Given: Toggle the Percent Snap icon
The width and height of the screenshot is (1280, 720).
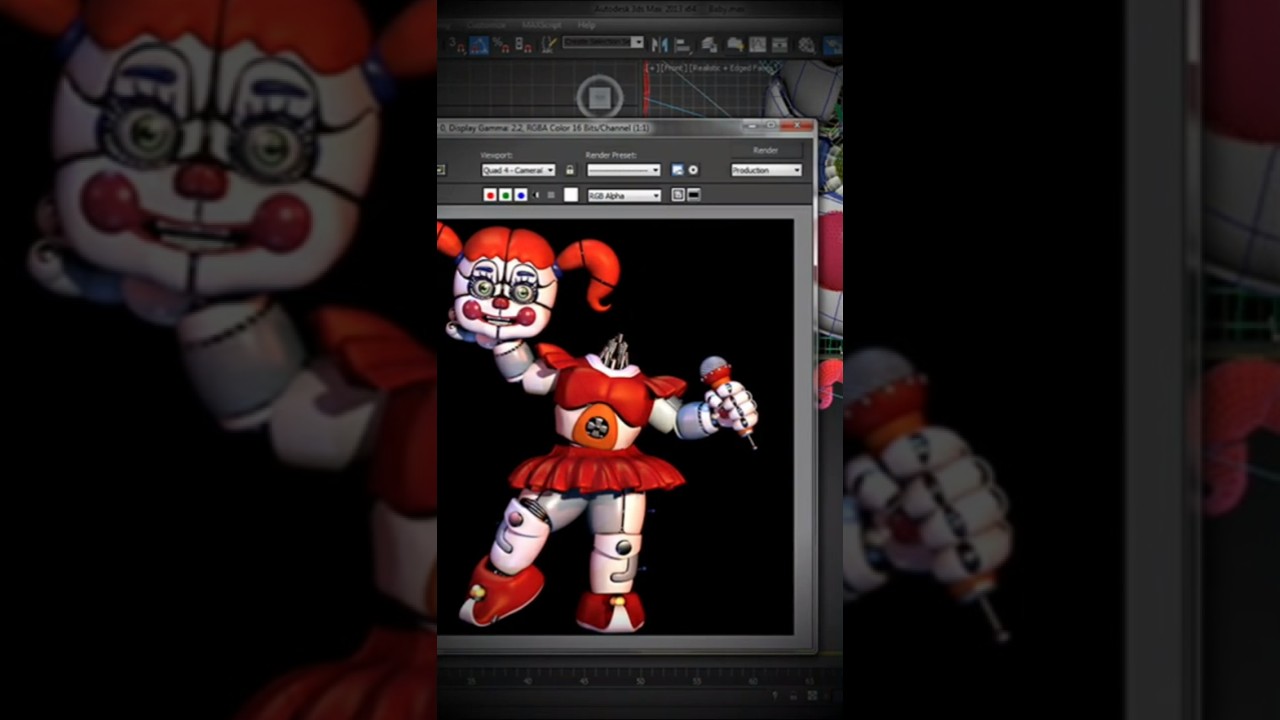Looking at the screenshot, I should pyautogui.click(x=500, y=45).
